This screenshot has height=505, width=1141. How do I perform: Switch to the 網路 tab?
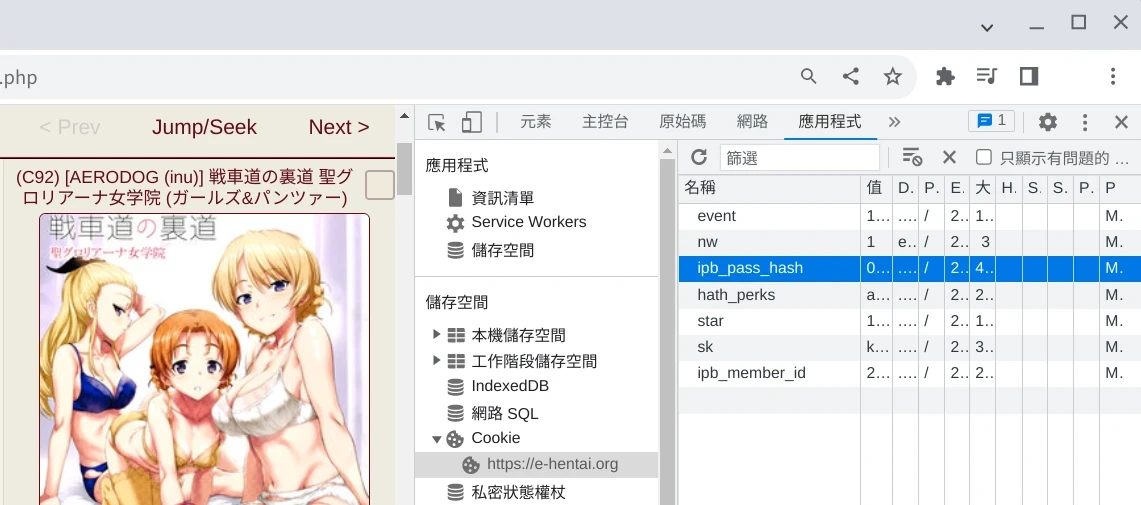tap(752, 122)
